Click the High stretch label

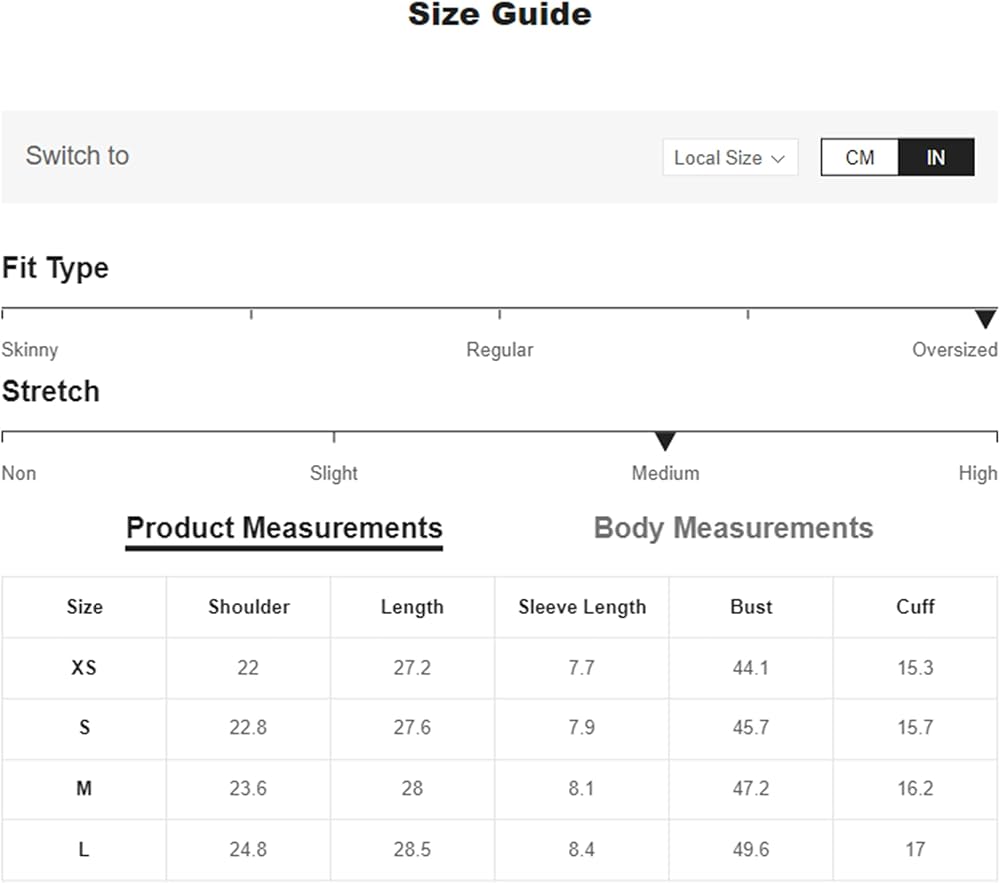[977, 473]
